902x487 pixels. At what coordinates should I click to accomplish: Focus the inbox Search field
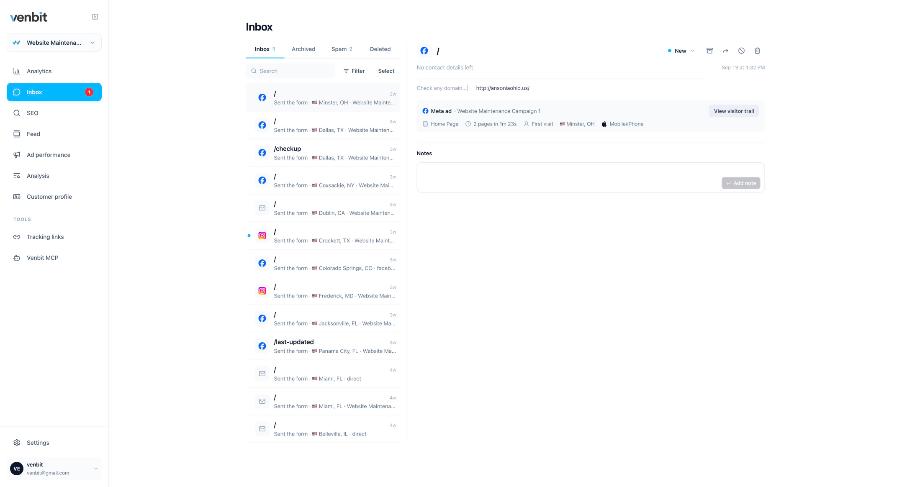(x=292, y=71)
